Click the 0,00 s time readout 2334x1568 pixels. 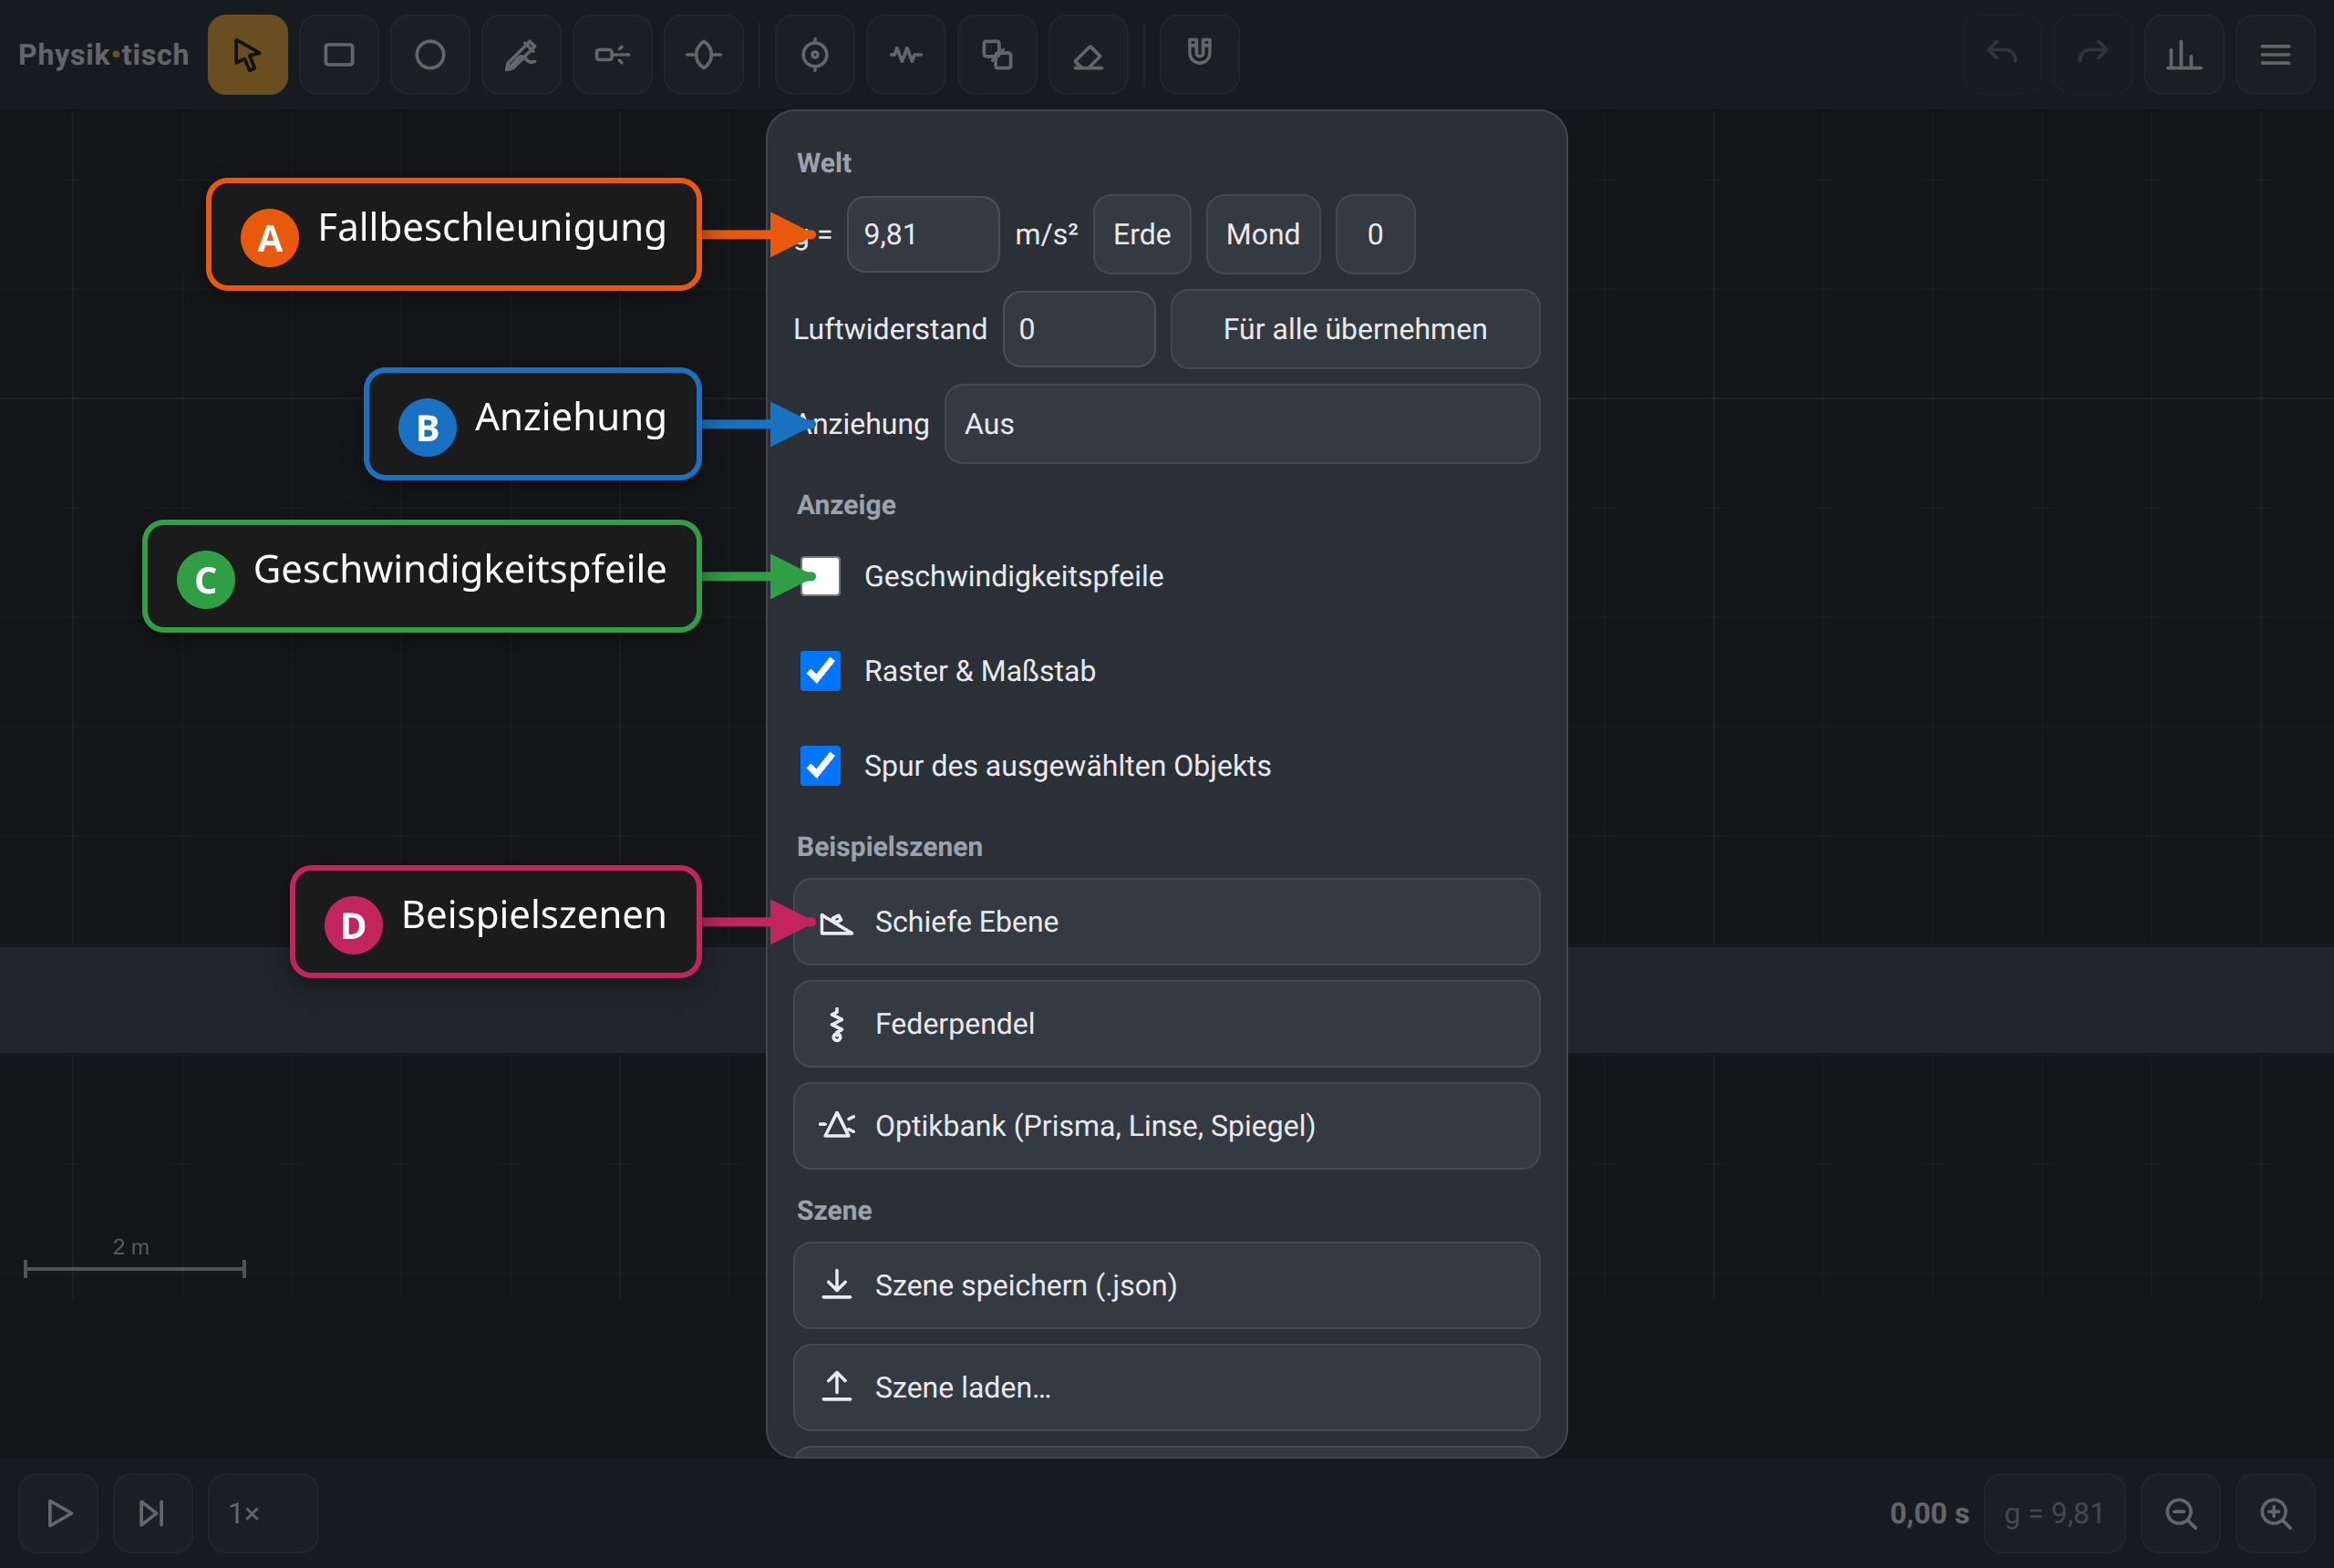(1929, 1513)
